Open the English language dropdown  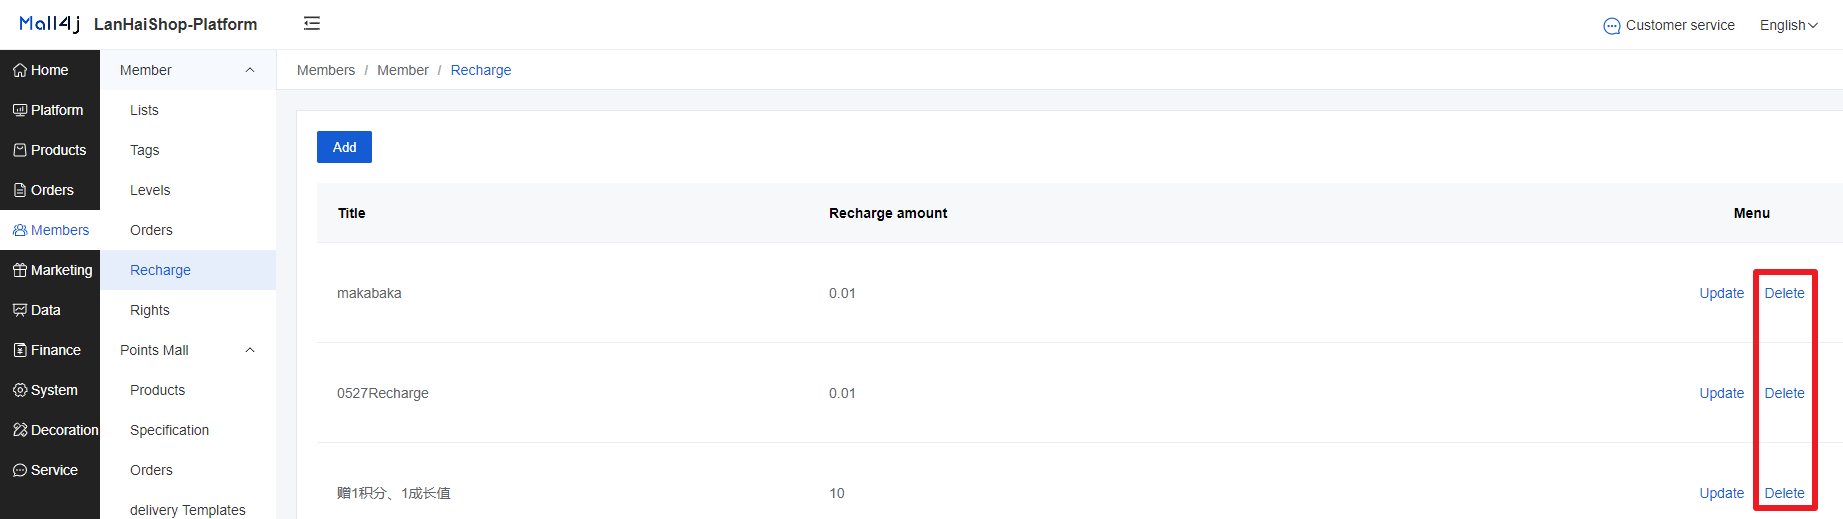pos(1789,25)
